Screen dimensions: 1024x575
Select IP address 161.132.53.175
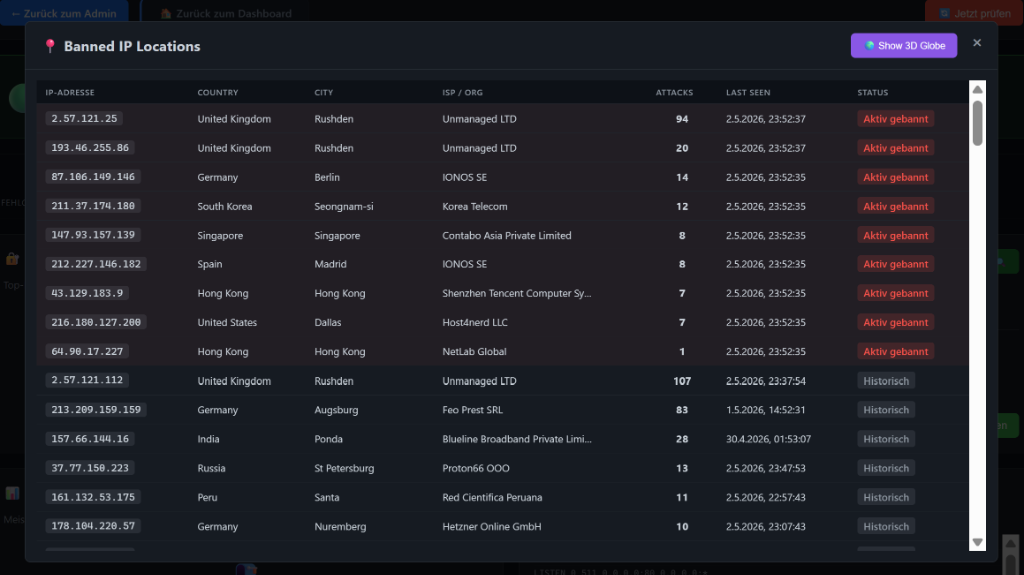[x=93, y=497]
